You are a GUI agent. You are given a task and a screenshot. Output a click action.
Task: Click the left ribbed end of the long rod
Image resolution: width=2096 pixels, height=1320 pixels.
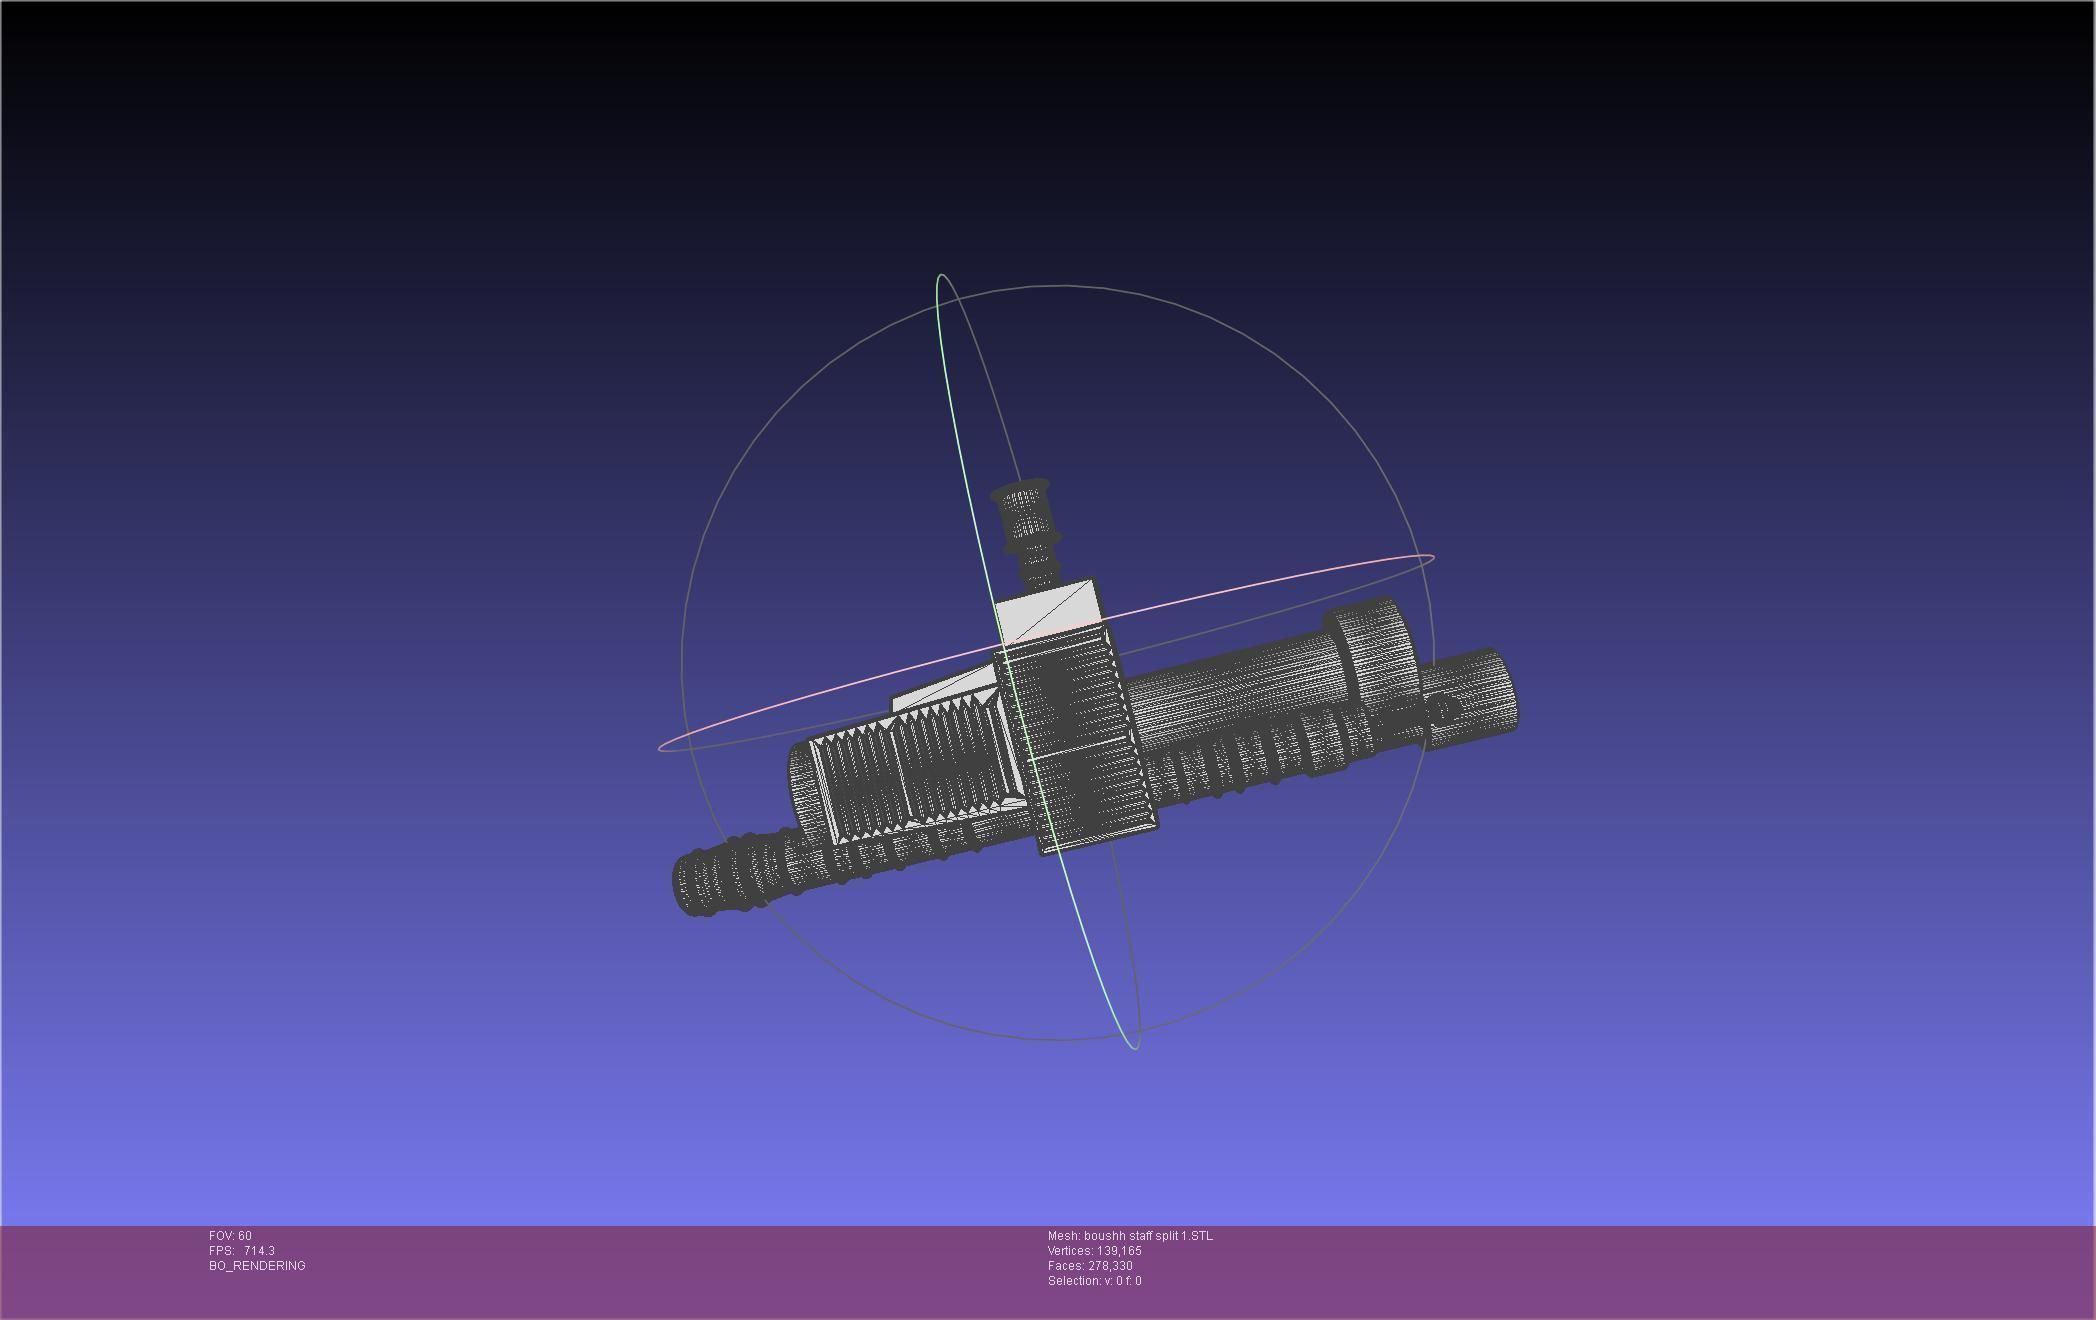pyautogui.click(x=712, y=880)
